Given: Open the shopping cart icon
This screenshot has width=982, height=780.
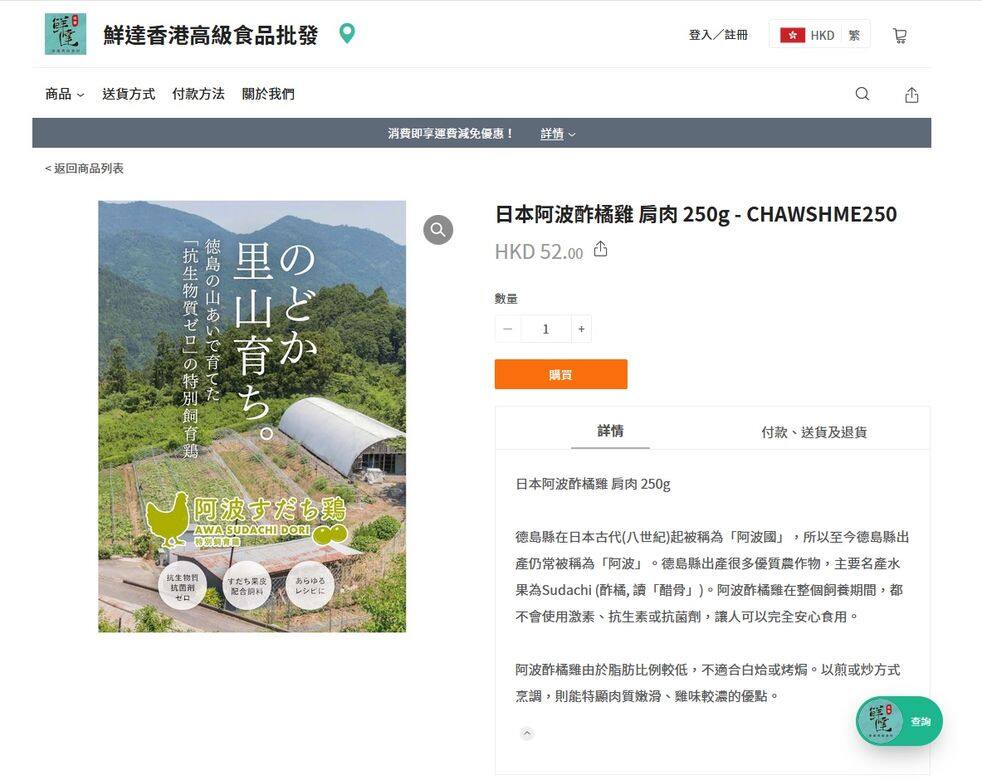Looking at the screenshot, I should tap(899, 36).
